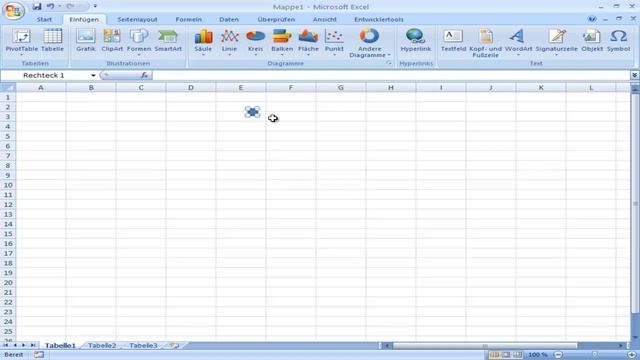
Task: Switch to Page Layout view in status bar
Action: click(x=506, y=355)
